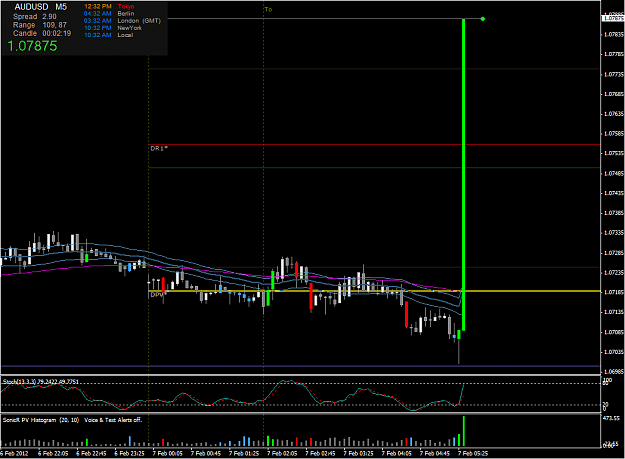Click the 7 Feb 00:05 time label
Screen dimensions: 625x459
click(x=168, y=453)
